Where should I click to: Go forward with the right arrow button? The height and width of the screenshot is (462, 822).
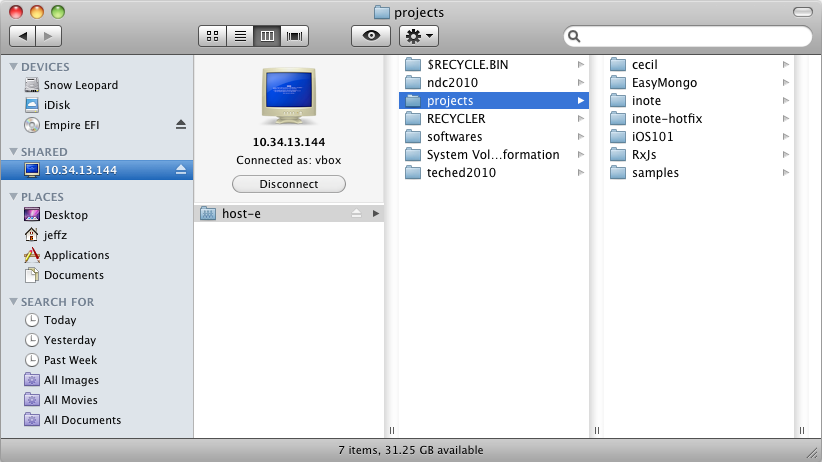point(49,36)
